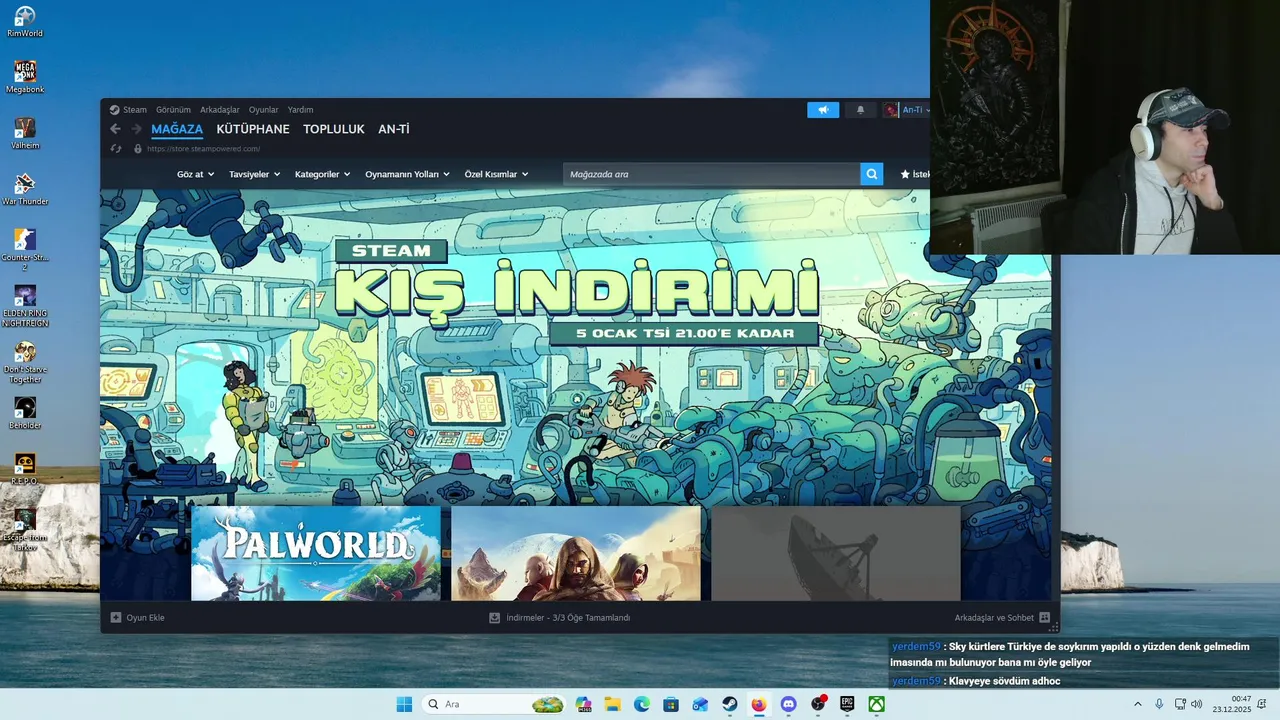Open RimWorld desktop shortcut
Viewport: 1280px width, 720px height.
click(x=25, y=22)
